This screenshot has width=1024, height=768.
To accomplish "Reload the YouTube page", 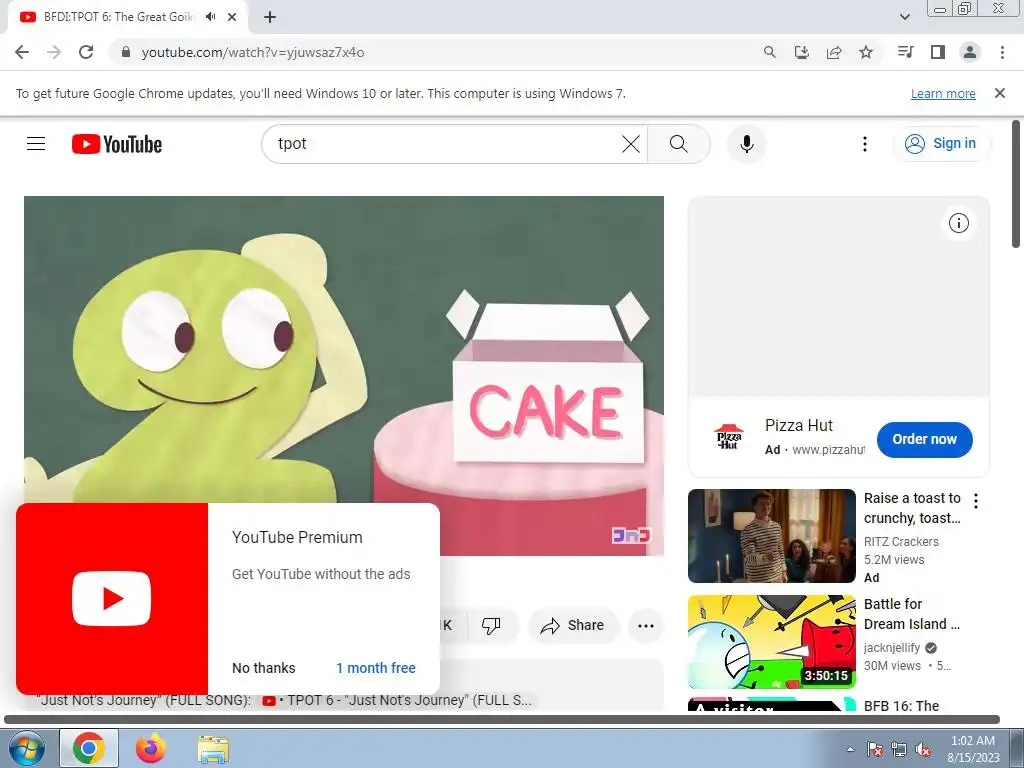I will click(86, 52).
